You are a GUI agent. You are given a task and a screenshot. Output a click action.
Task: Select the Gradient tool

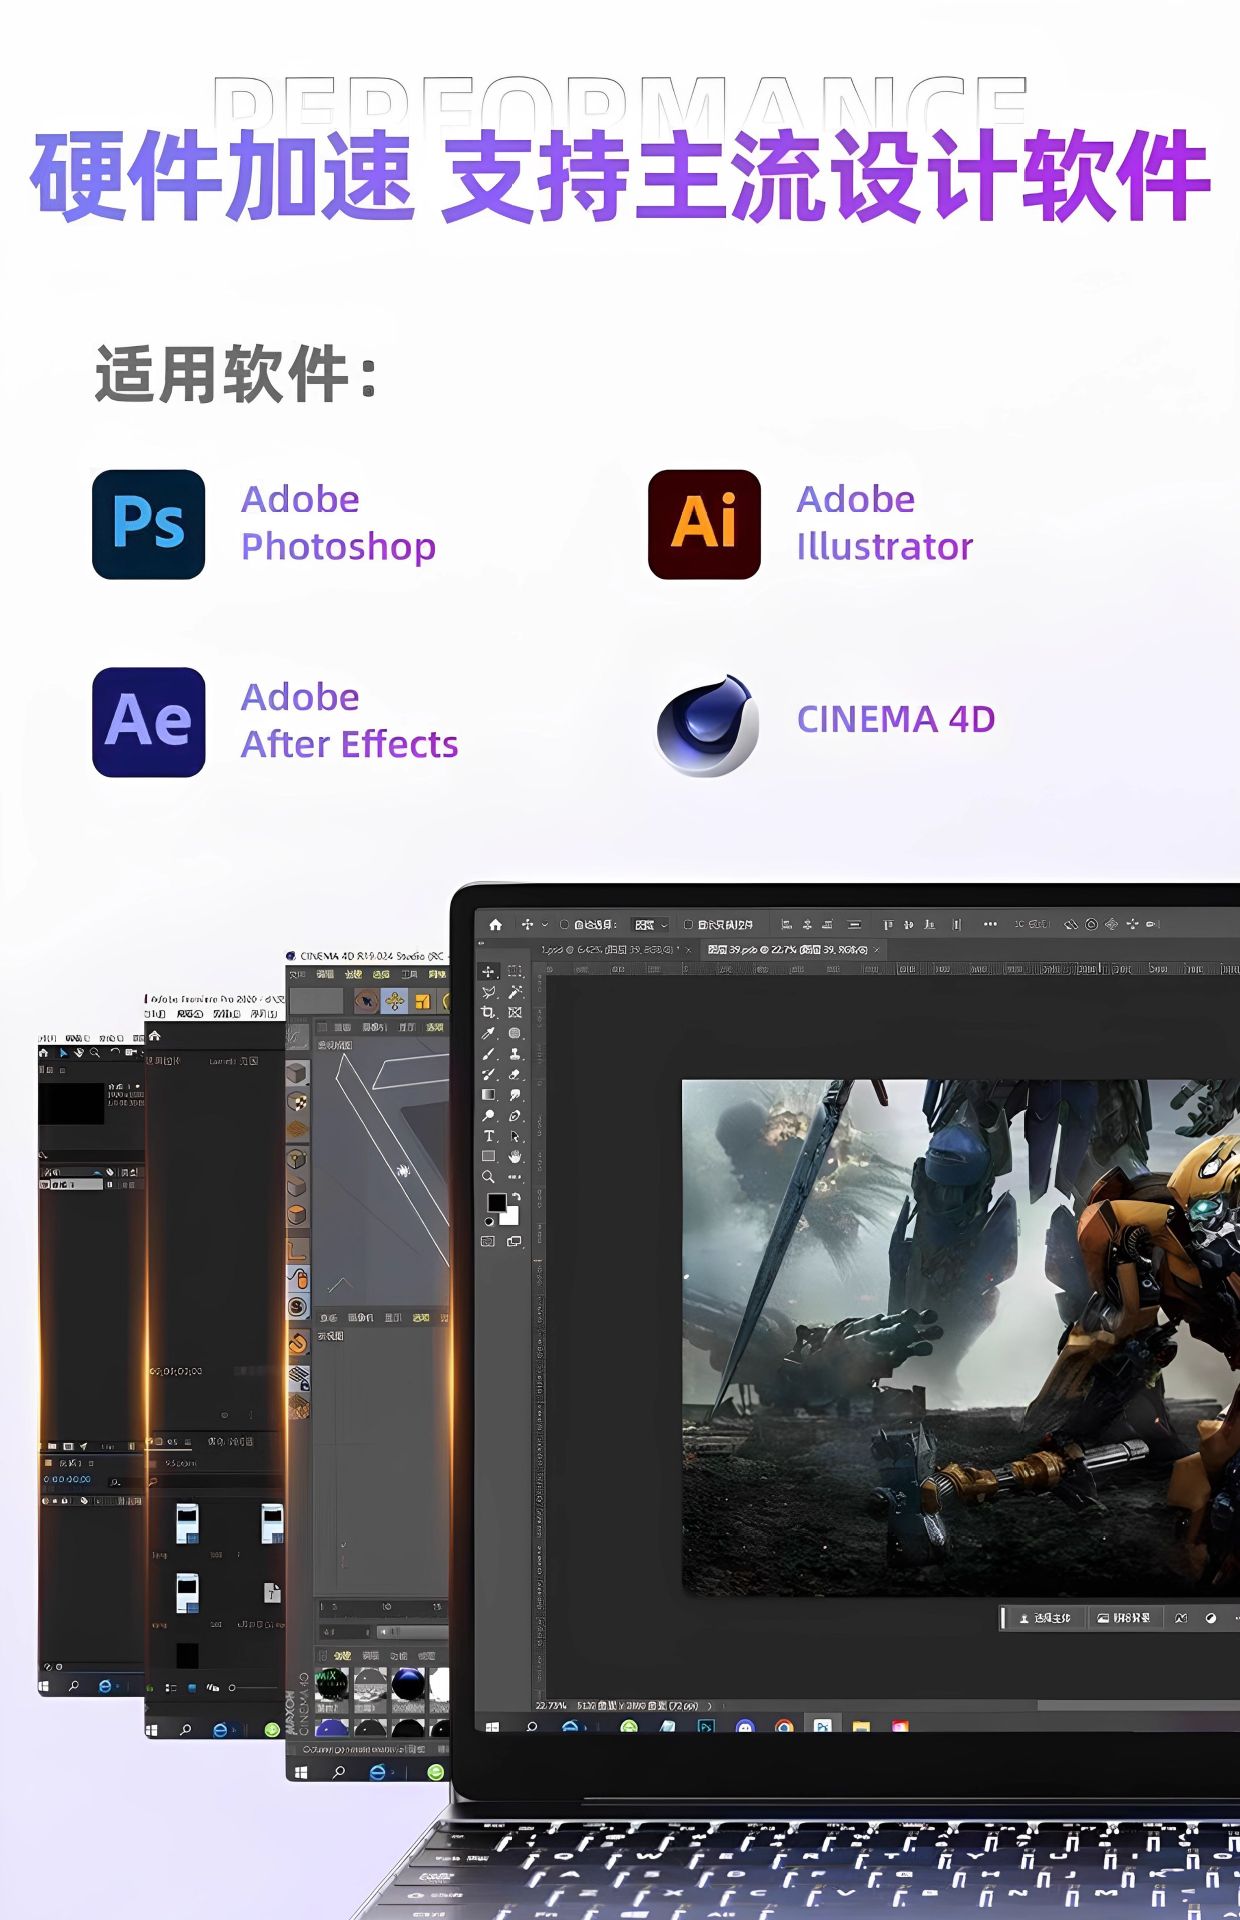coord(489,1095)
